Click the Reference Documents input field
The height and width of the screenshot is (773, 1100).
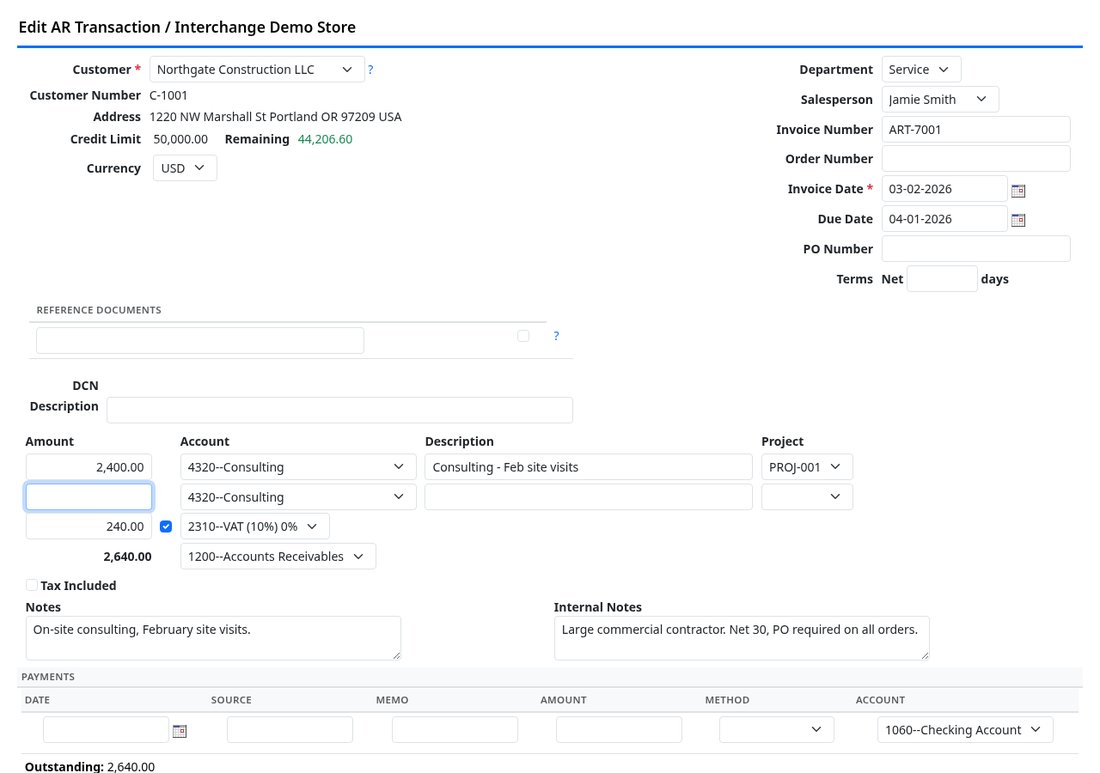click(200, 340)
